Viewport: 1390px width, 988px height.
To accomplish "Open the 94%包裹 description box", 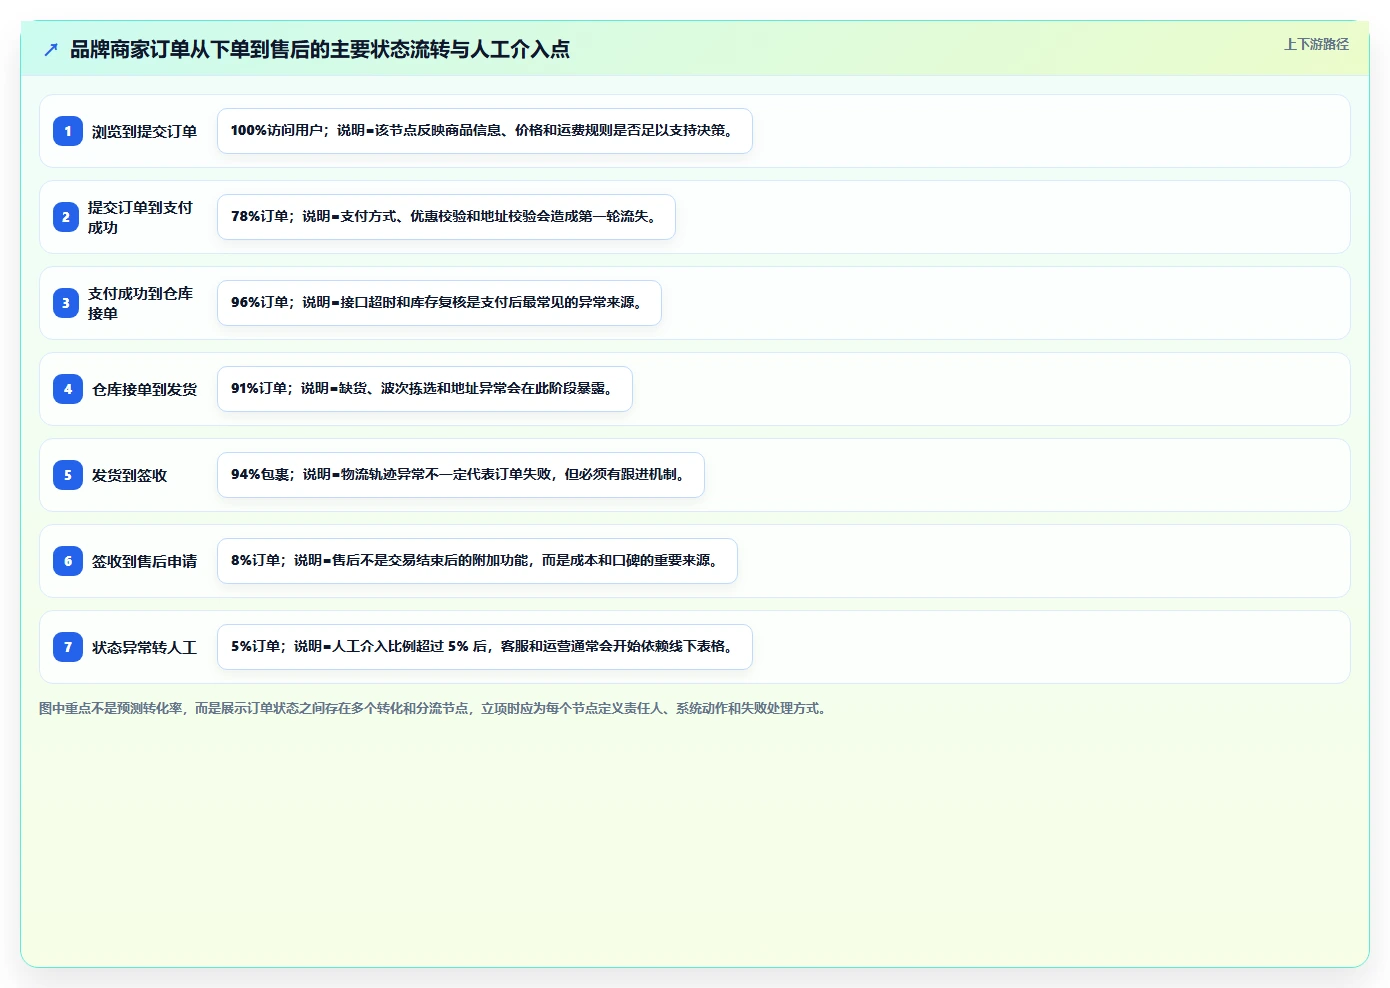I will (461, 475).
